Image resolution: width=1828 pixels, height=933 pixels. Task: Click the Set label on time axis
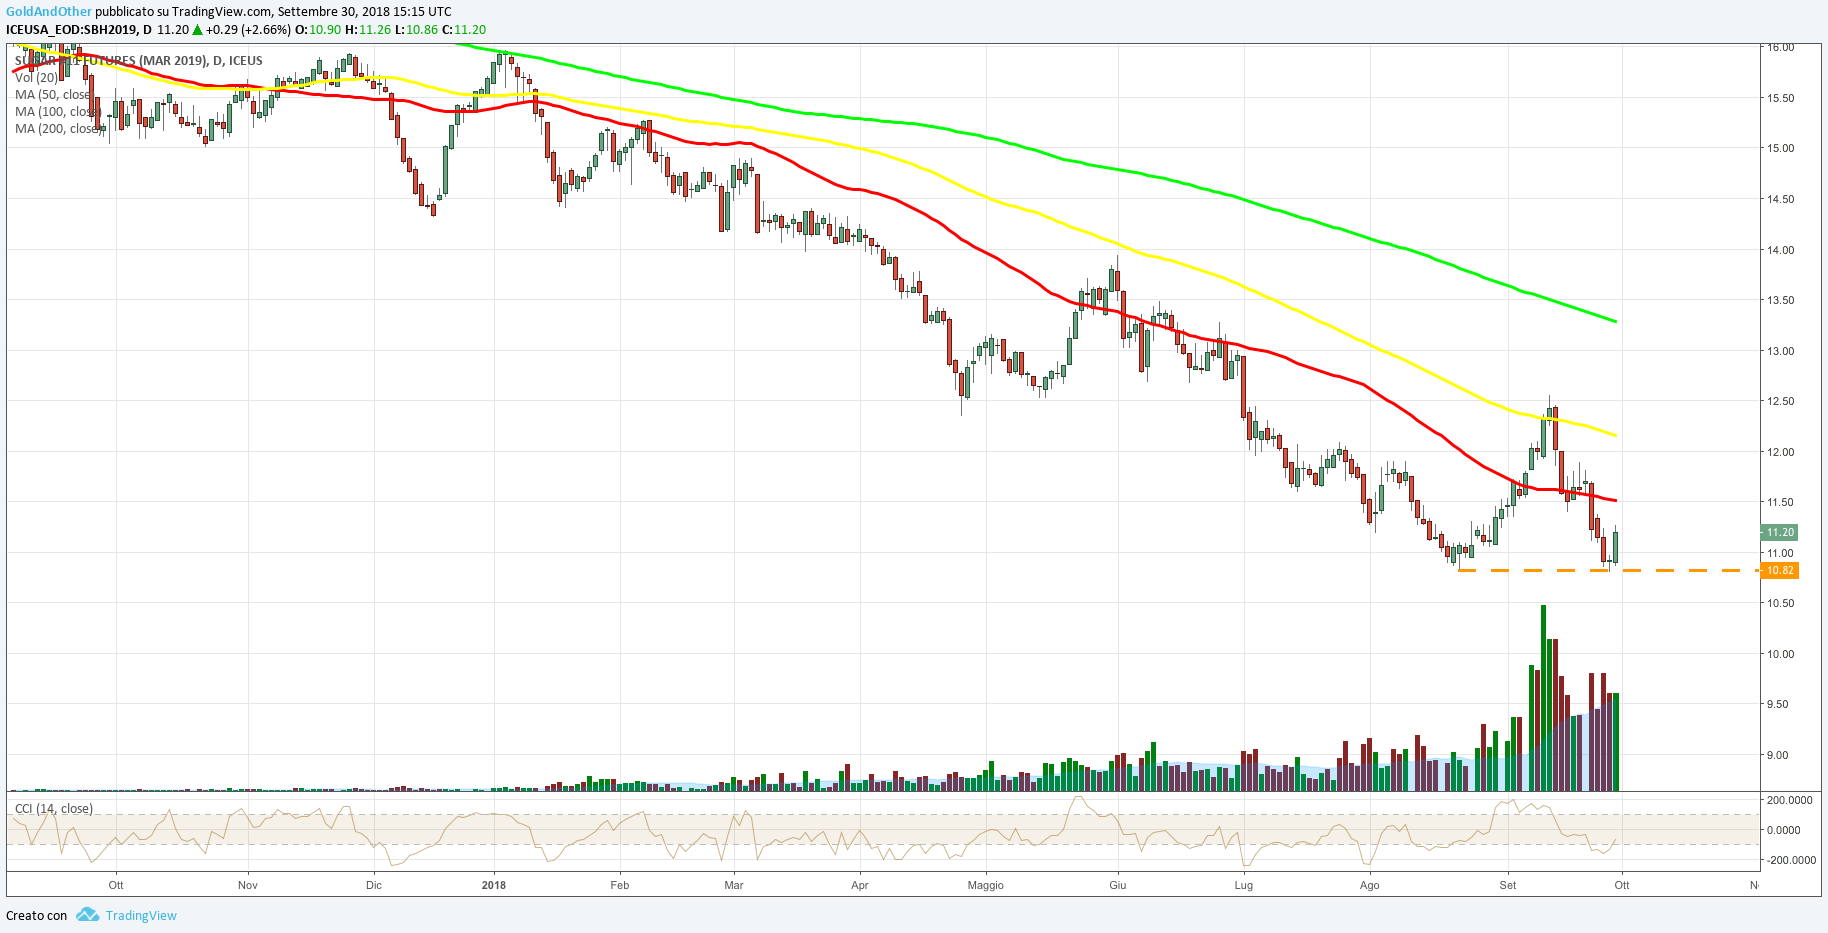click(1507, 885)
